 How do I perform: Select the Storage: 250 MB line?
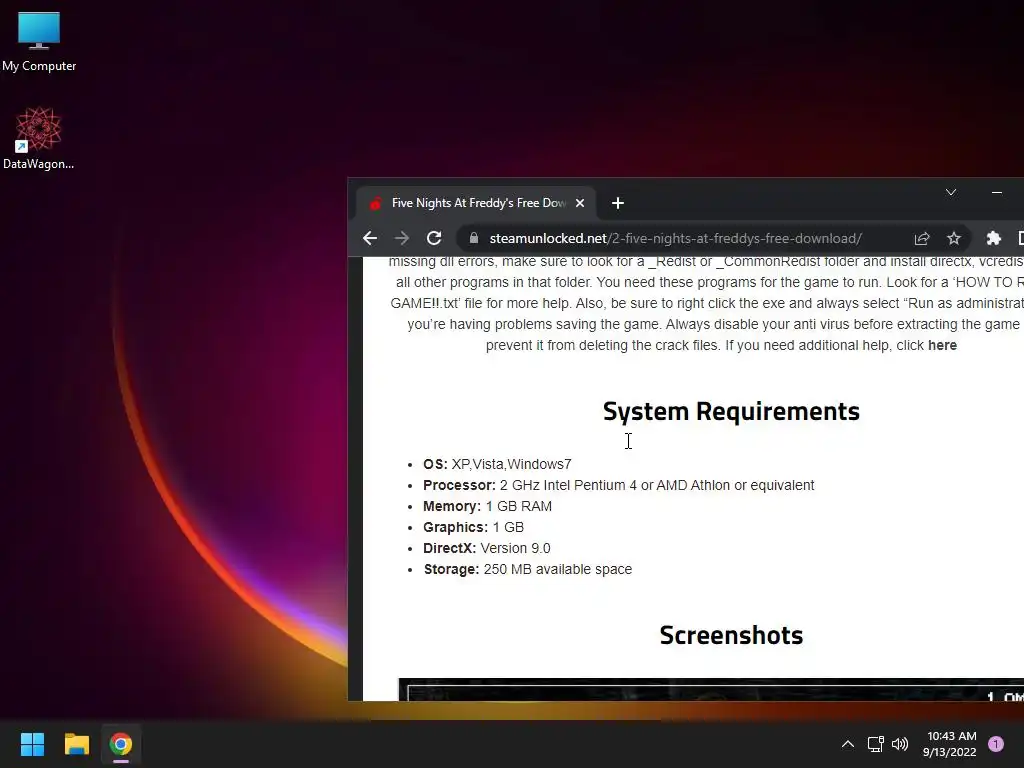(x=528, y=569)
